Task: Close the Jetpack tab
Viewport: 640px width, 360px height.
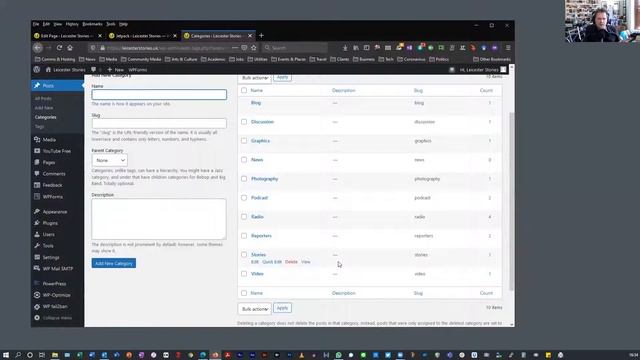Action: point(175,36)
